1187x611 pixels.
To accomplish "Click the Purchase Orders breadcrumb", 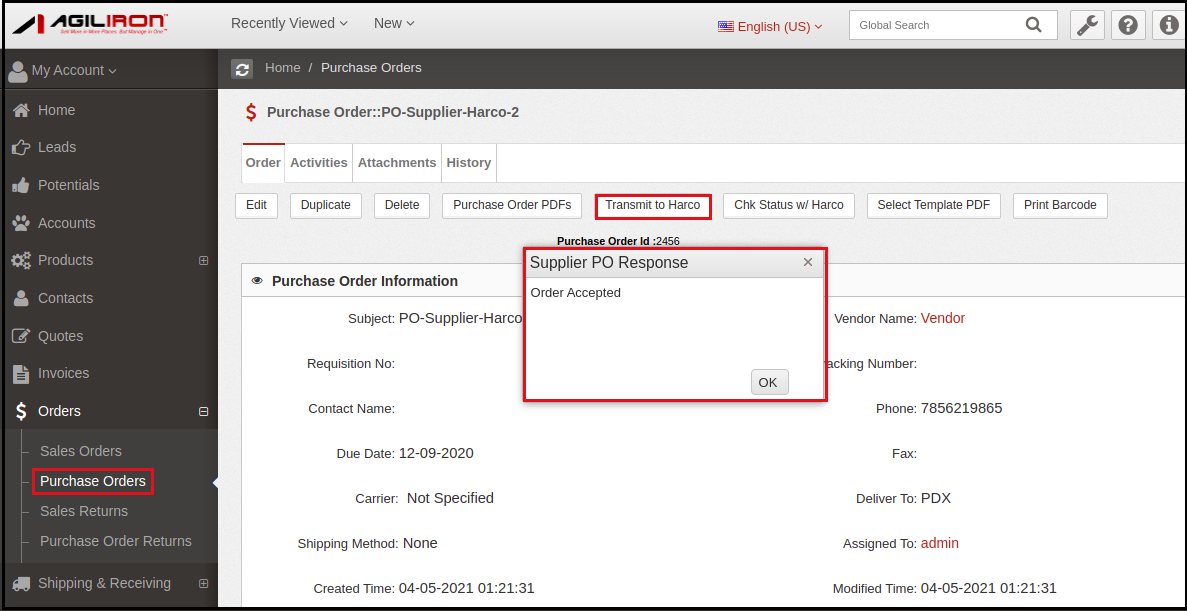I will [x=371, y=68].
